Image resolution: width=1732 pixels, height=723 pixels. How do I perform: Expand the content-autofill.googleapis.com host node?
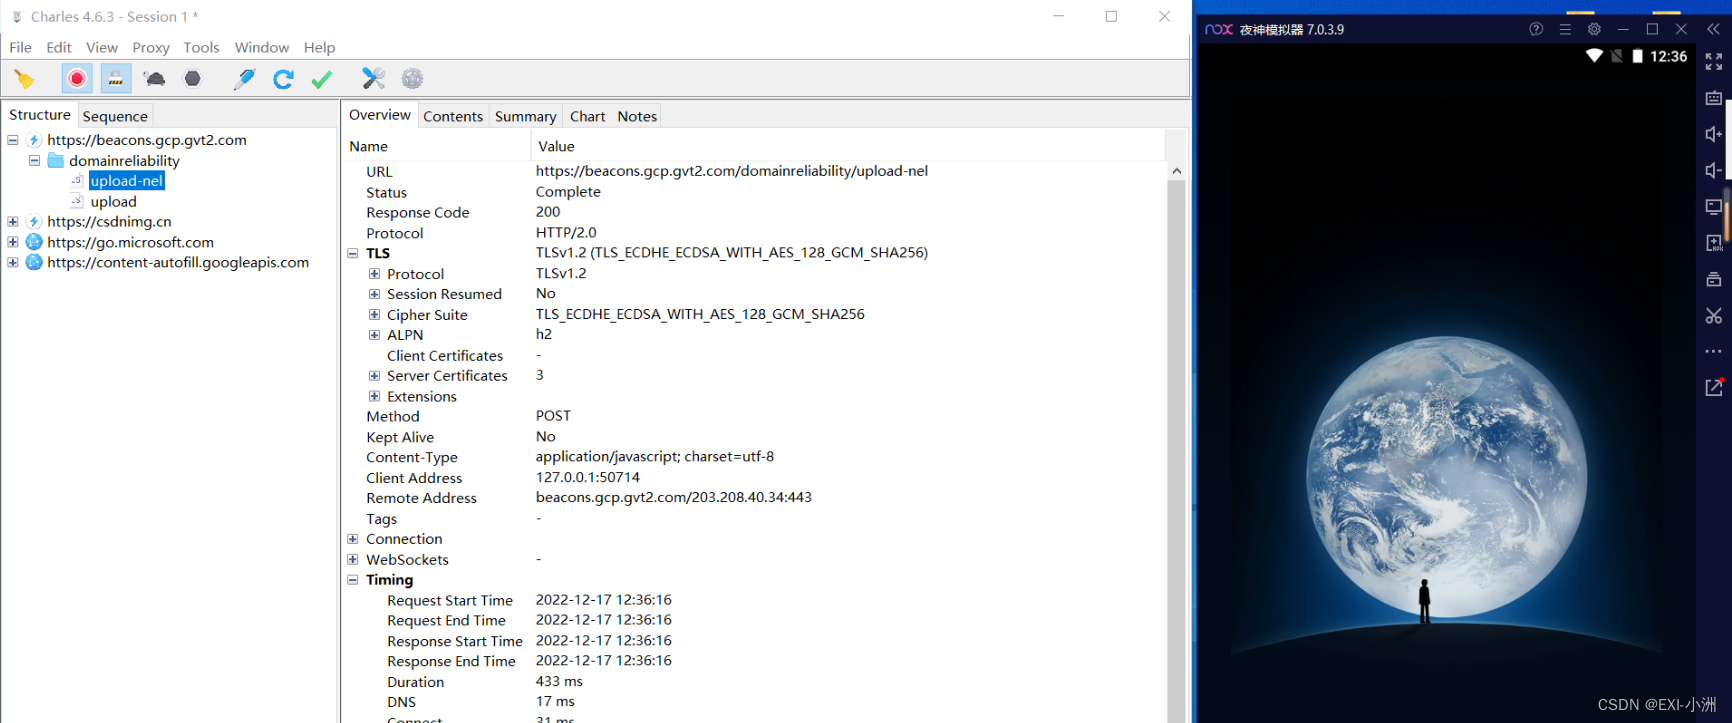13,262
